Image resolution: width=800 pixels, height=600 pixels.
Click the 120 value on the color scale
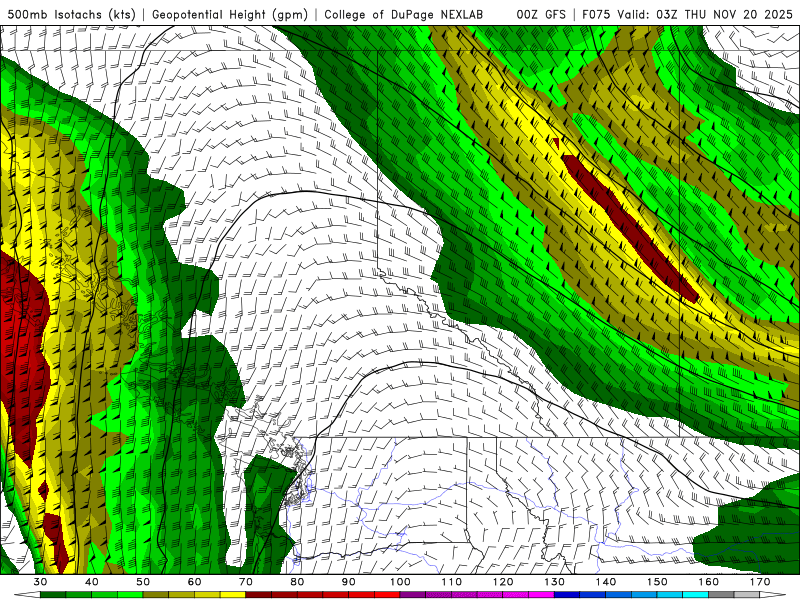point(503,582)
